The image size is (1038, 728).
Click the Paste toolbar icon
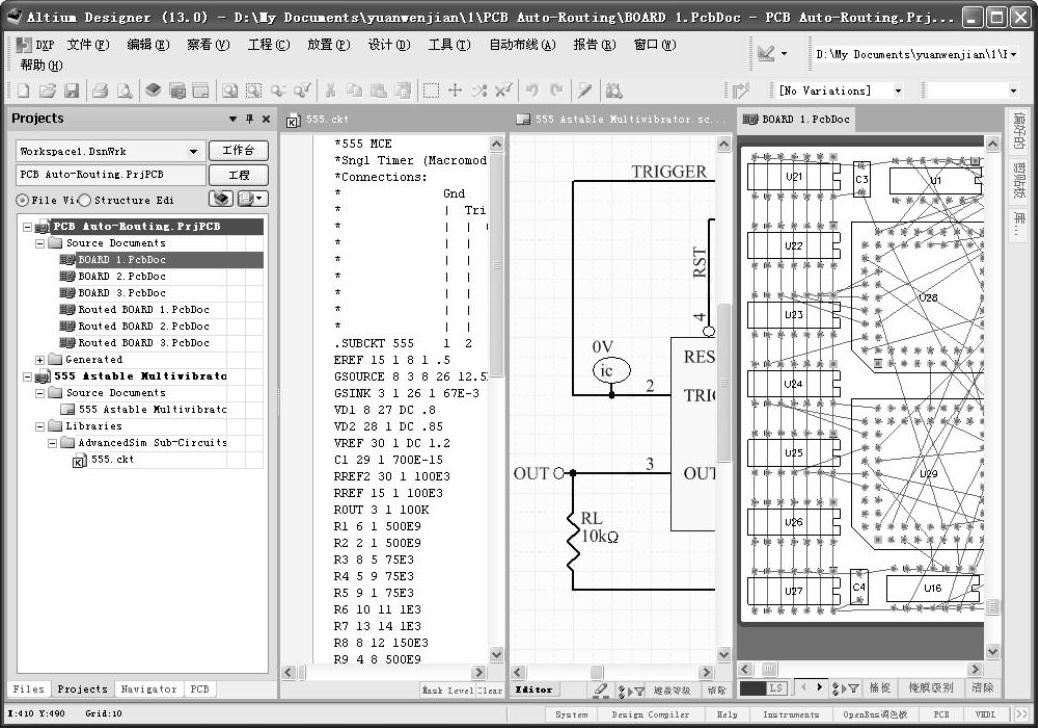point(378,90)
